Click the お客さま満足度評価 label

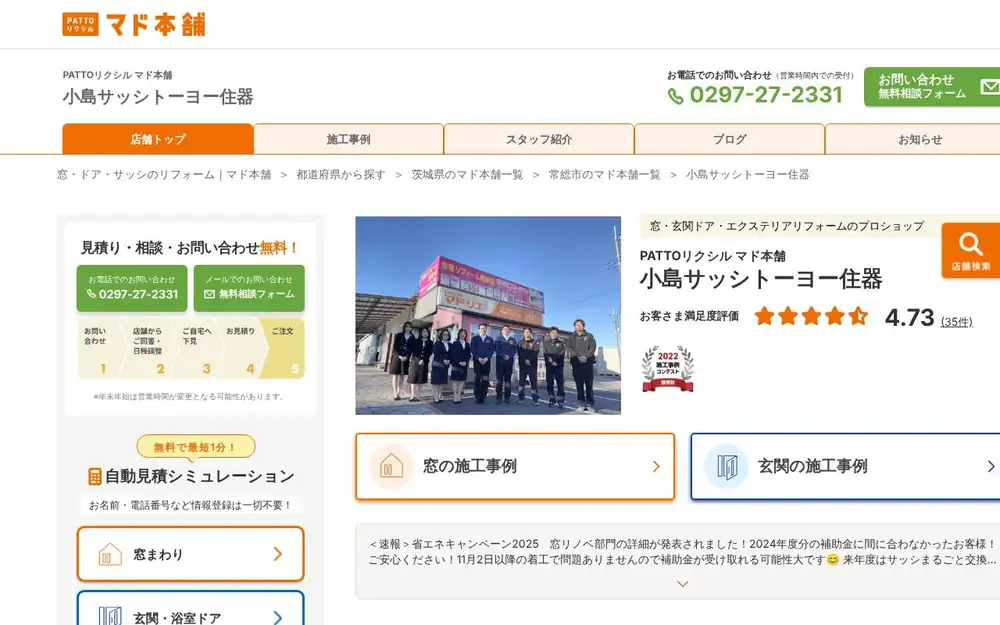(689, 316)
